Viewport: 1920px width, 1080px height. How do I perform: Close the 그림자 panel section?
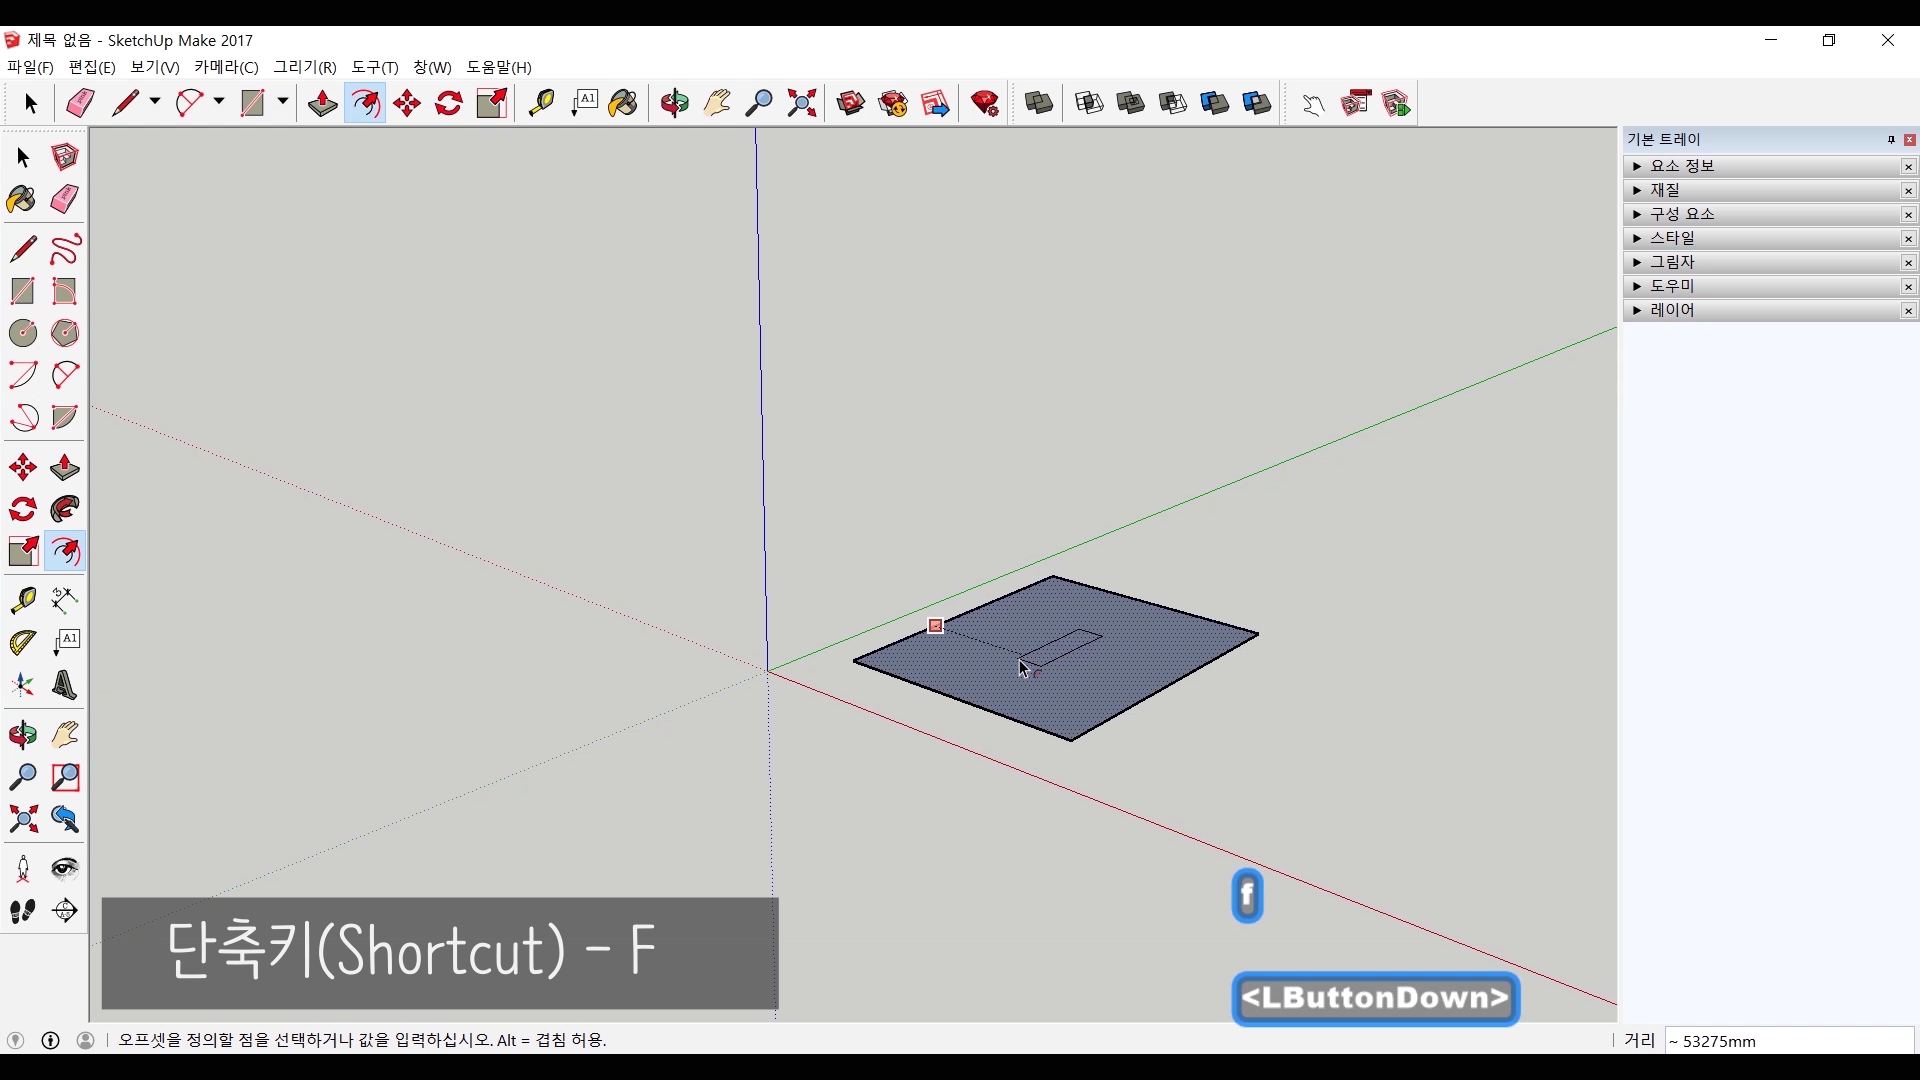pos(1908,263)
